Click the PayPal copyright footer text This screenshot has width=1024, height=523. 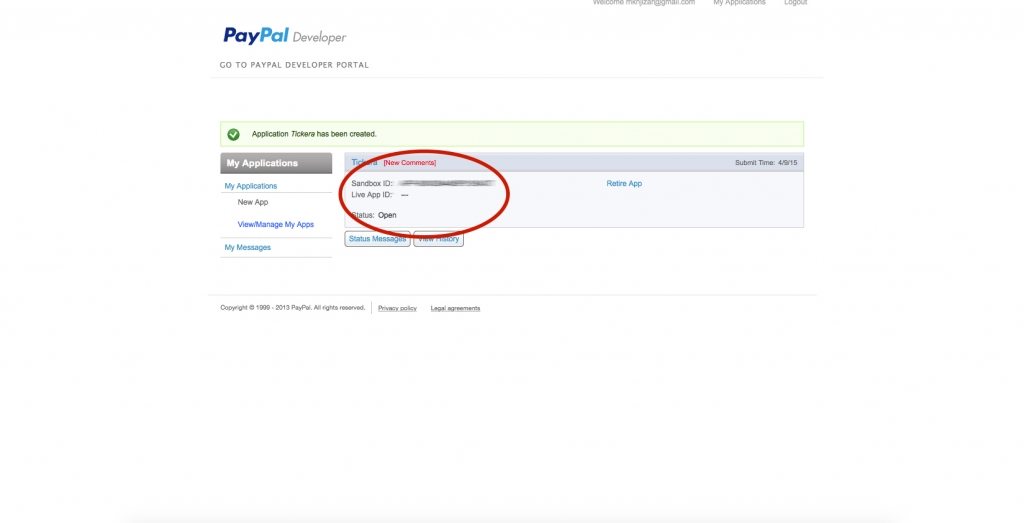click(x=293, y=308)
